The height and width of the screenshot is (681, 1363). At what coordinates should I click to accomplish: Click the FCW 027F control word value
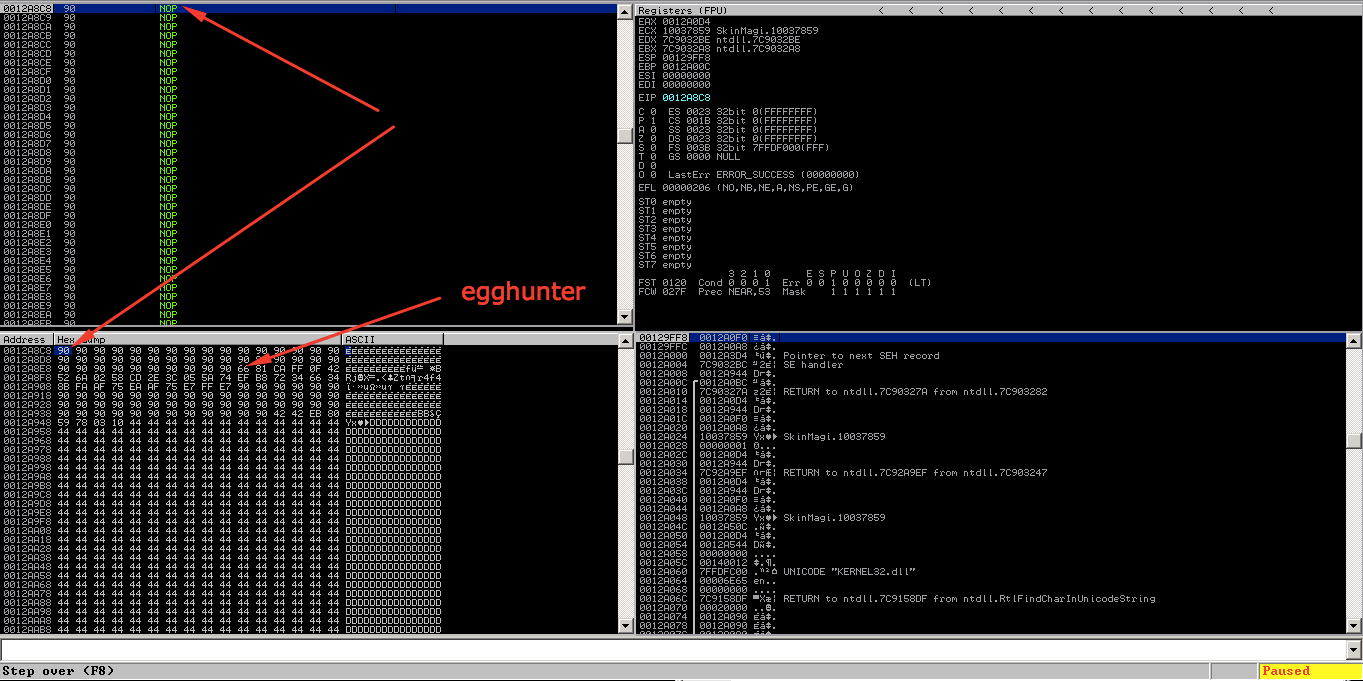[676, 291]
